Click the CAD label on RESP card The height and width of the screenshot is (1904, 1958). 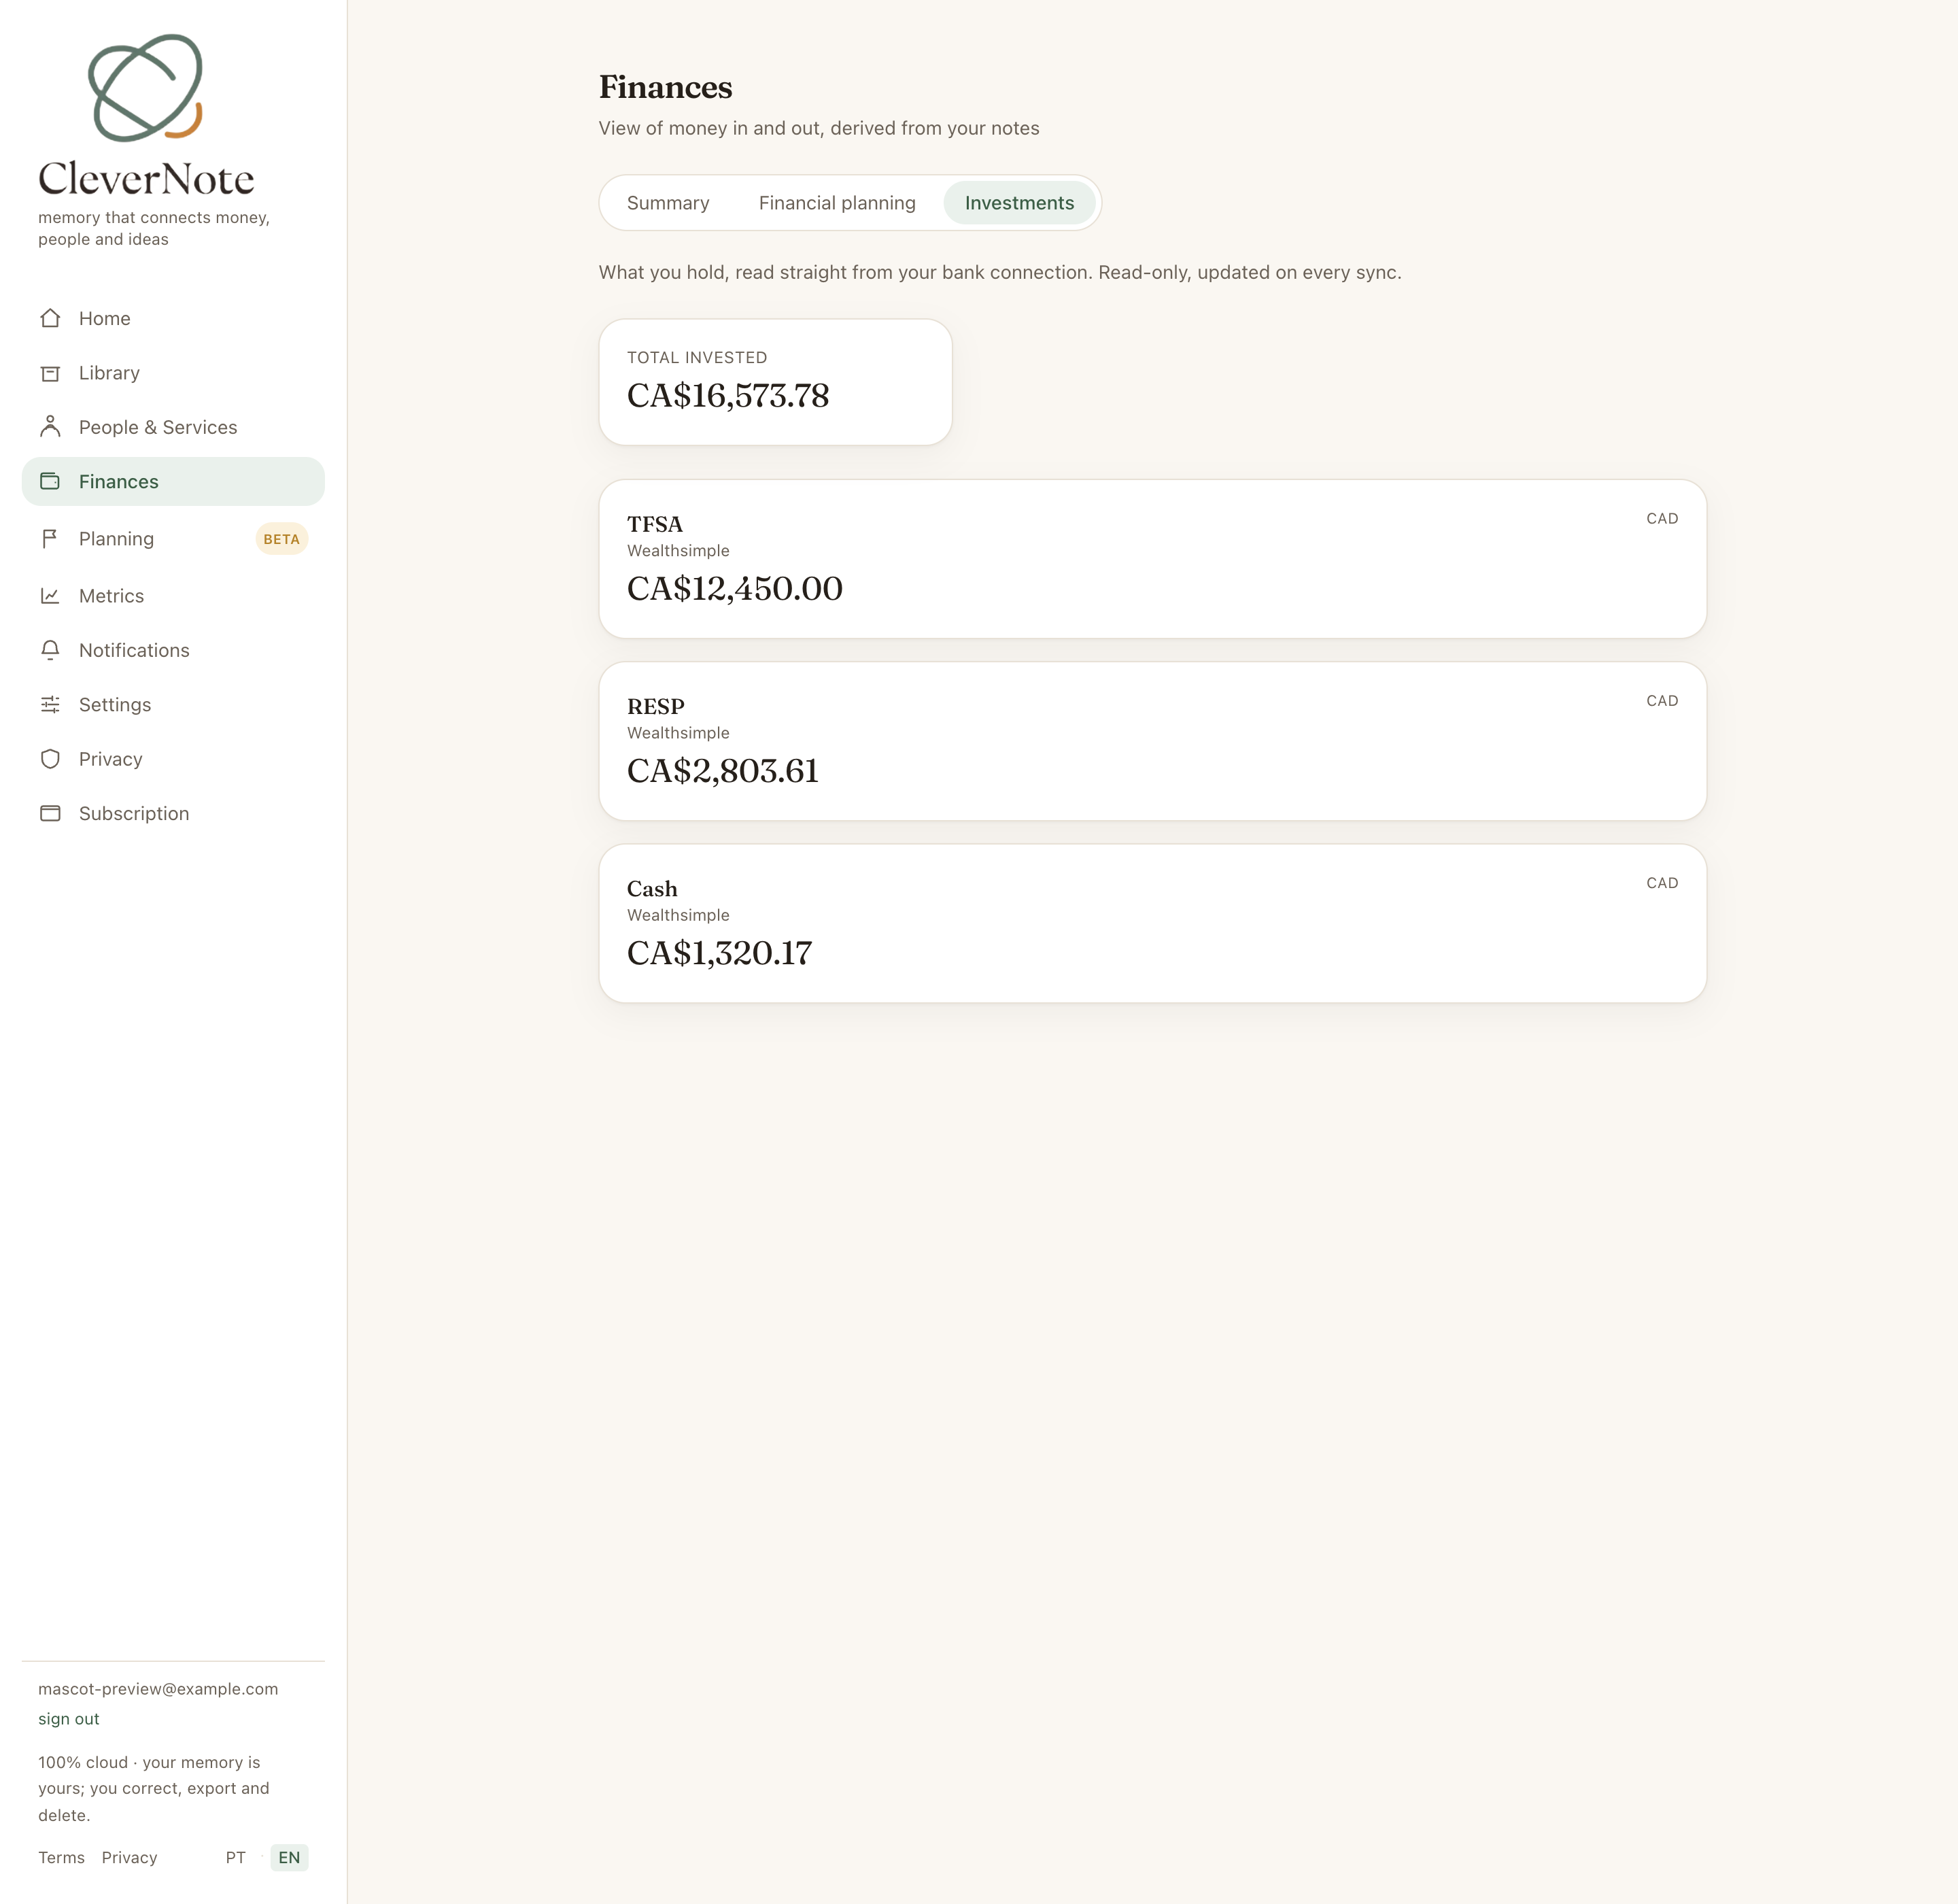1662,701
